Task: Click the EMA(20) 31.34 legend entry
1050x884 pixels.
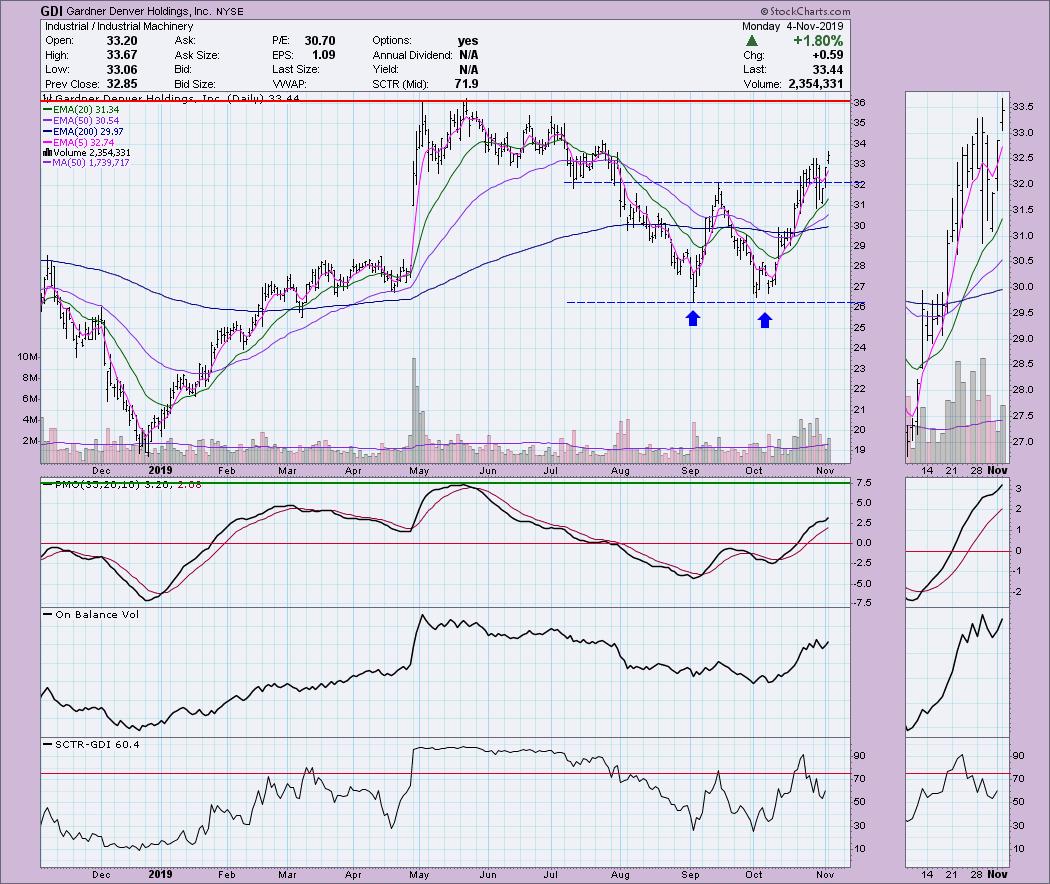Action: [x=81, y=110]
